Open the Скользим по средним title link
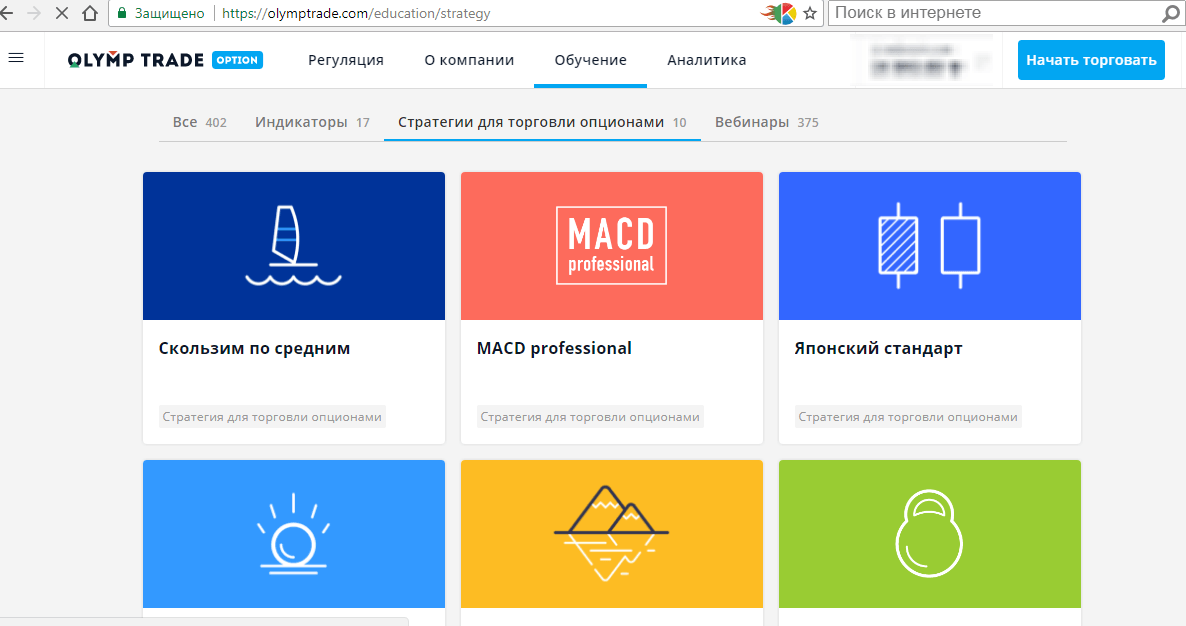This screenshot has width=1186, height=626. (254, 349)
